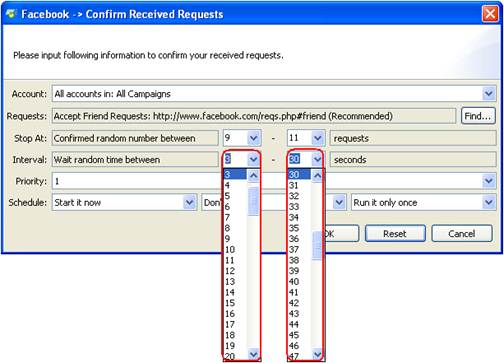
Task: Select 37 in the right interval list
Action: click(299, 249)
